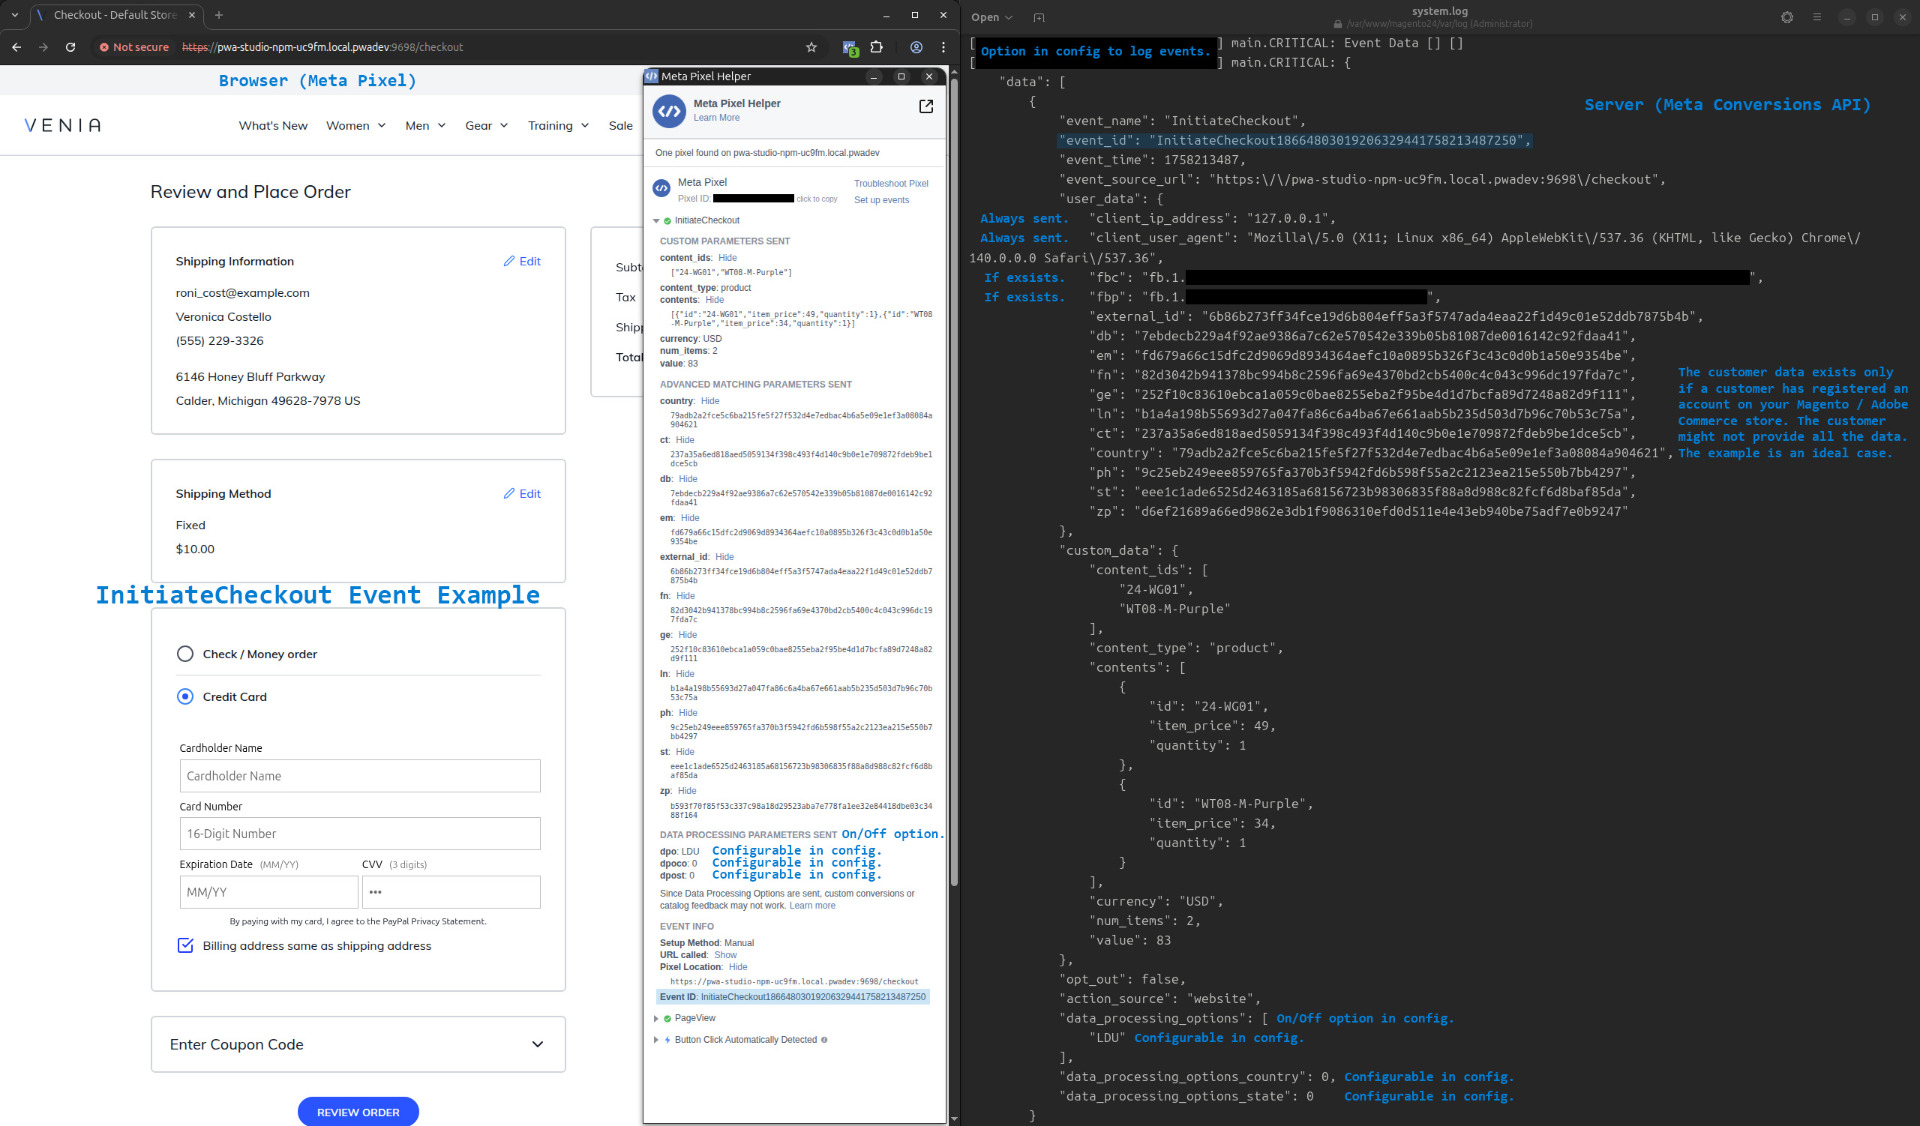
Task: Focus the 16-Digit card number field
Action: pos(360,834)
